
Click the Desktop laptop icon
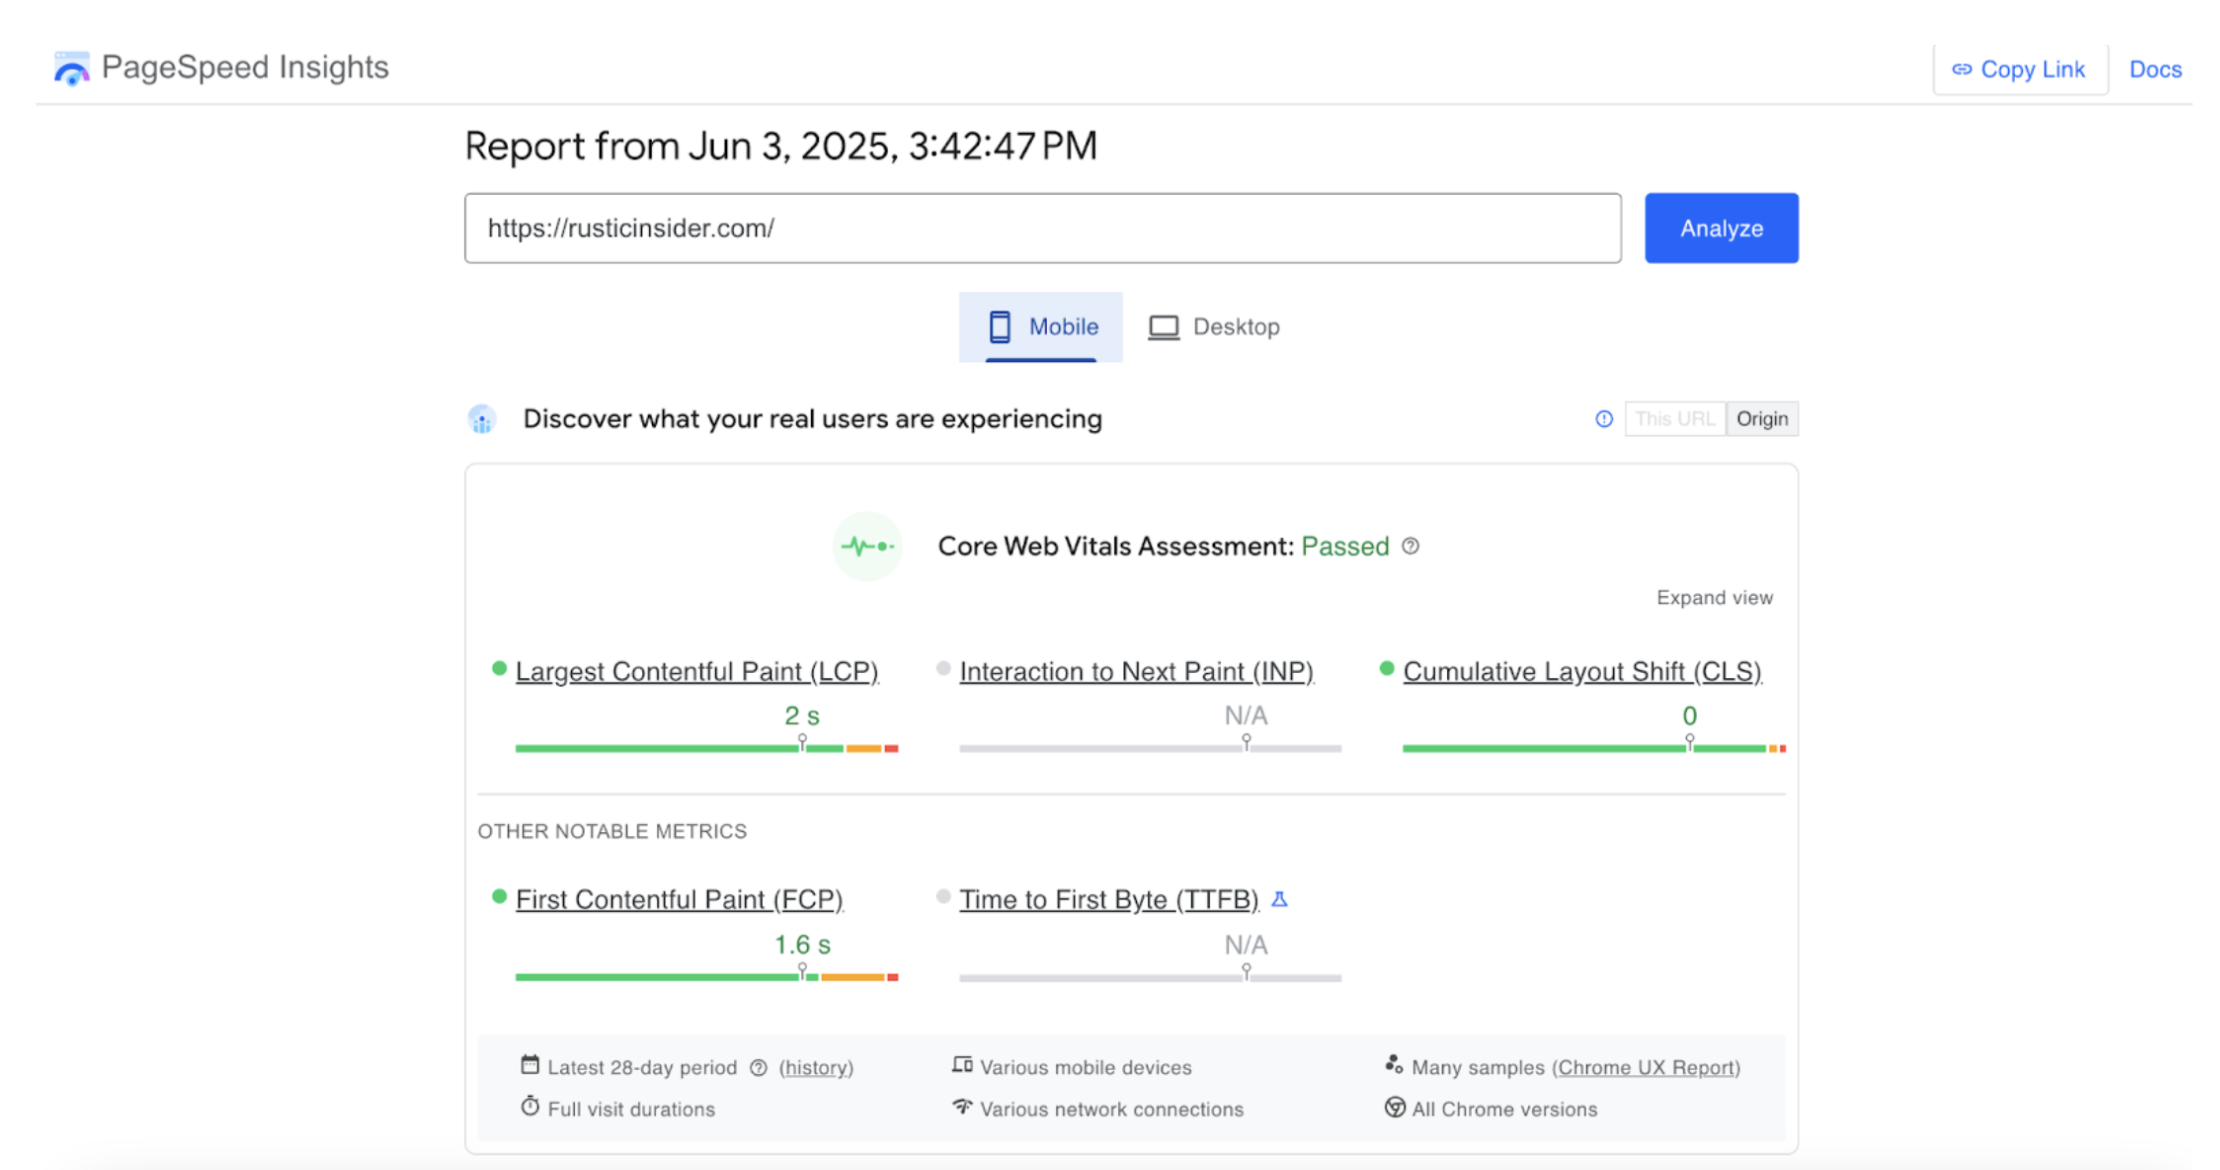tap(1163, 327)
